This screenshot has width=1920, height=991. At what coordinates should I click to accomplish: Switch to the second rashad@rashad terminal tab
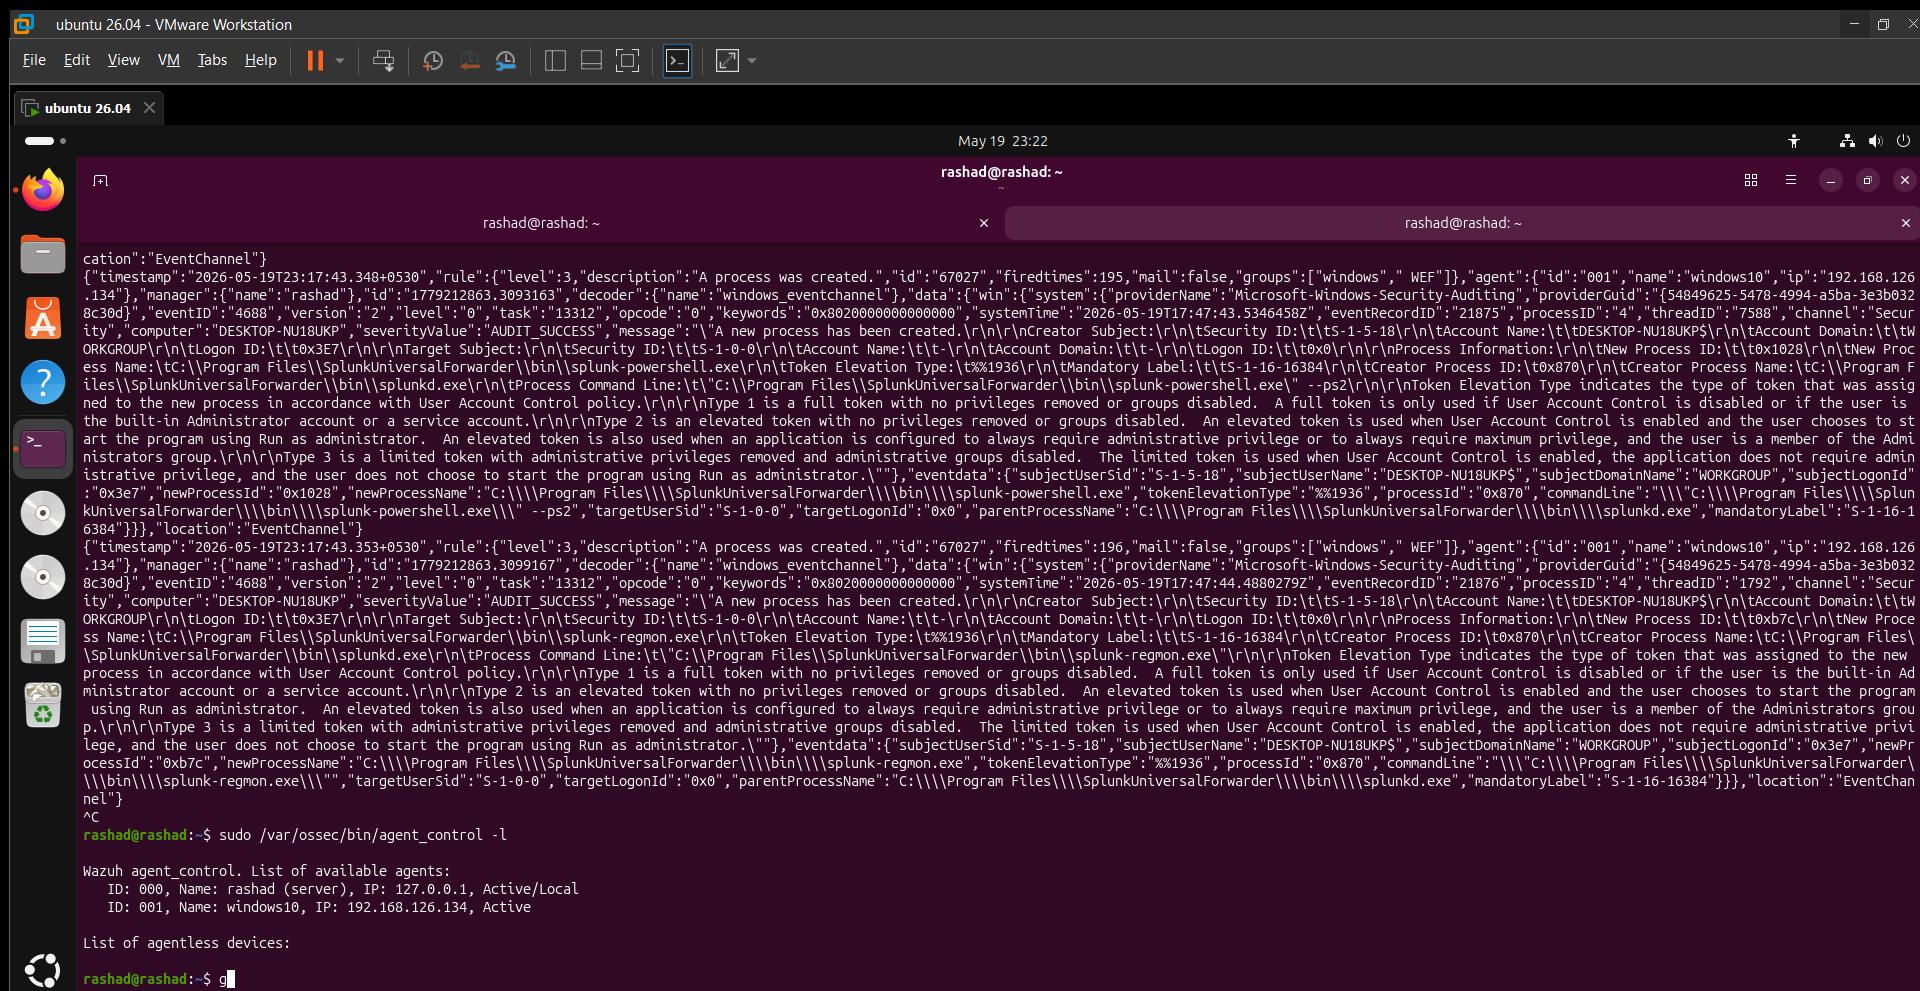coord(1462,223)
